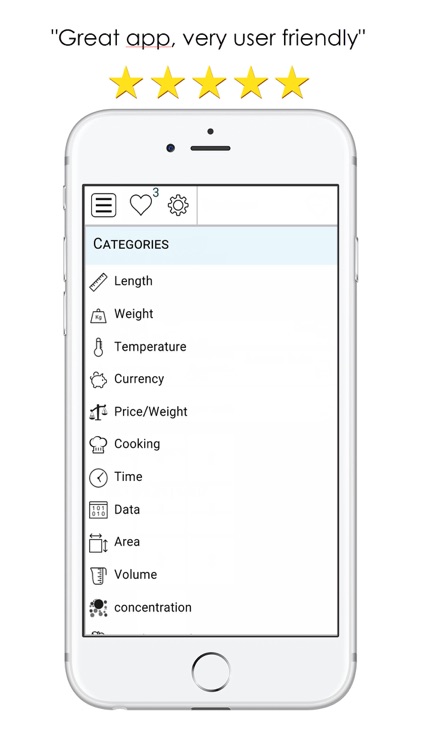Select the Area category
Viewport: 422px width, 750px height.
[211, 542]
